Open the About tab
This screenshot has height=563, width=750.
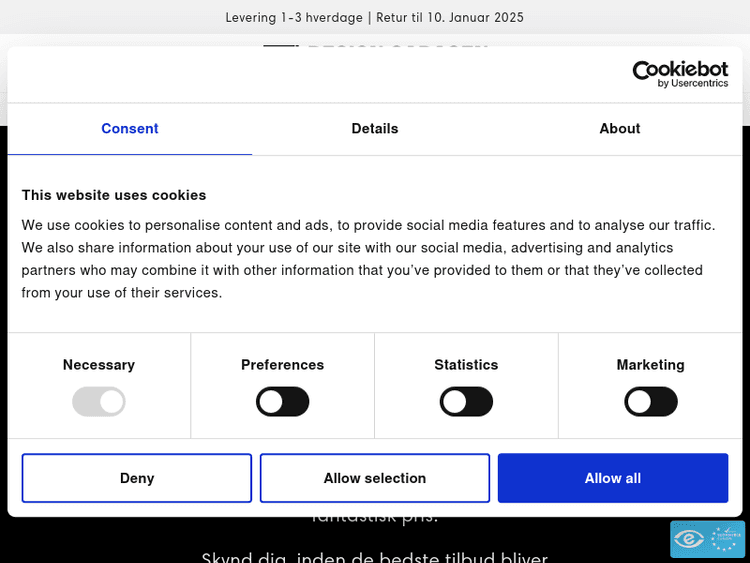pos(619,129)
